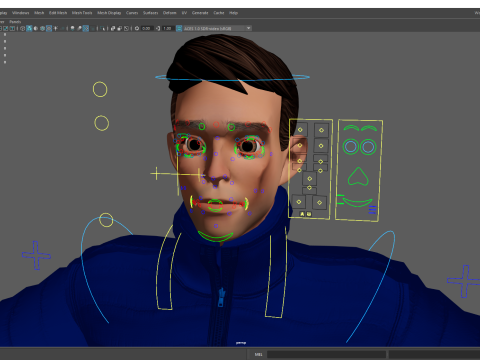The width and height of the screenshot is (480, 360).
Task: Click the exposure value field showing 0.00
Action: [x=146, y=28]
